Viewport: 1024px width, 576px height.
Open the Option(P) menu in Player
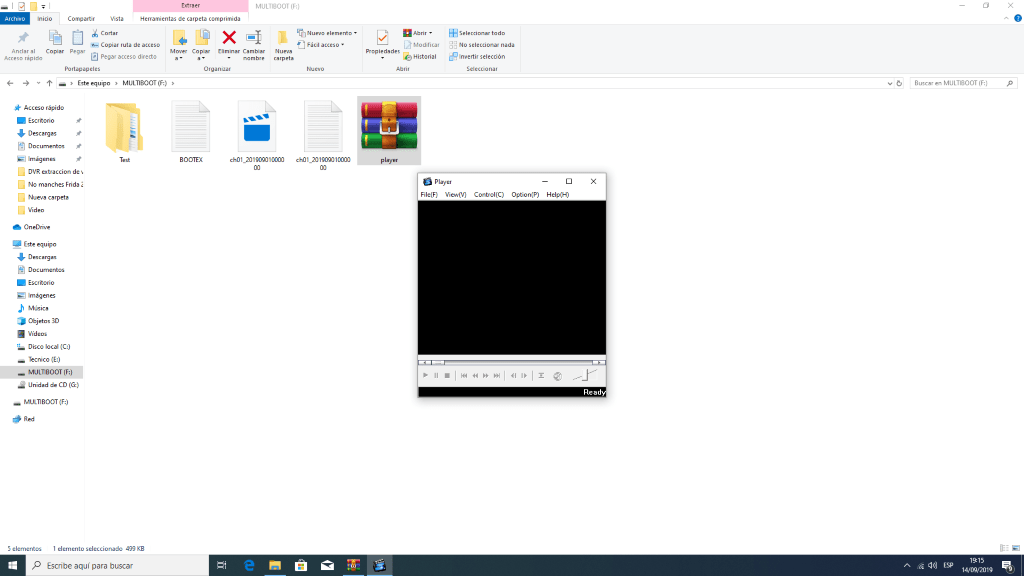525,194
